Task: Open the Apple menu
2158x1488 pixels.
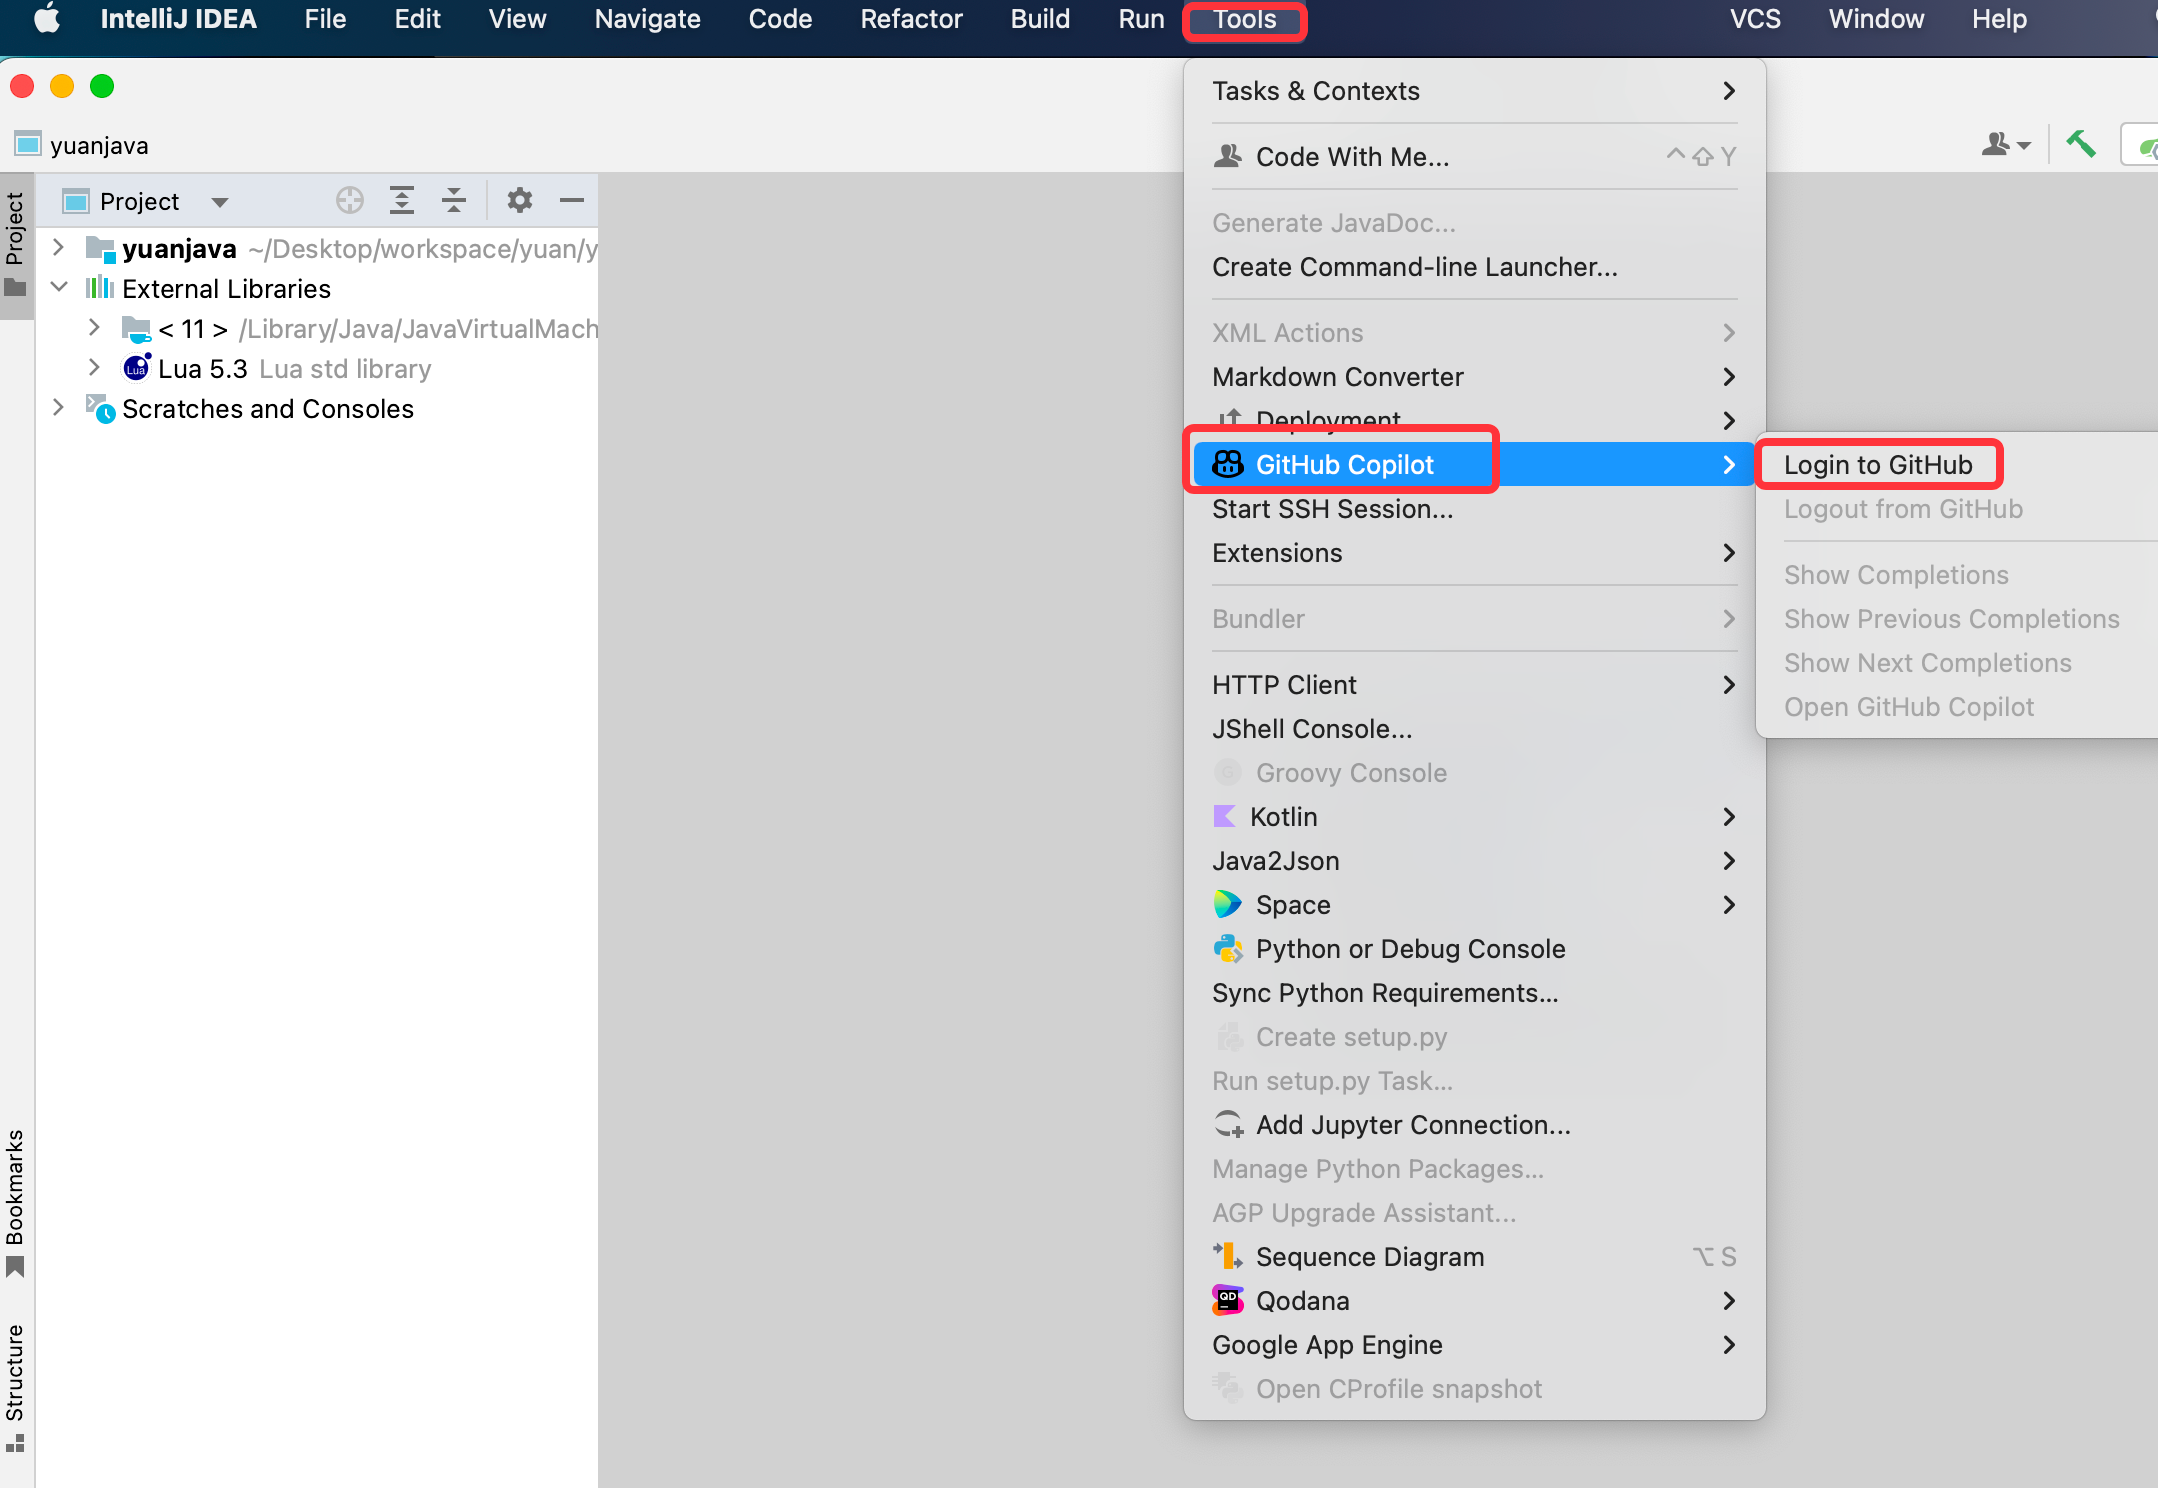Action: (47, 19)
